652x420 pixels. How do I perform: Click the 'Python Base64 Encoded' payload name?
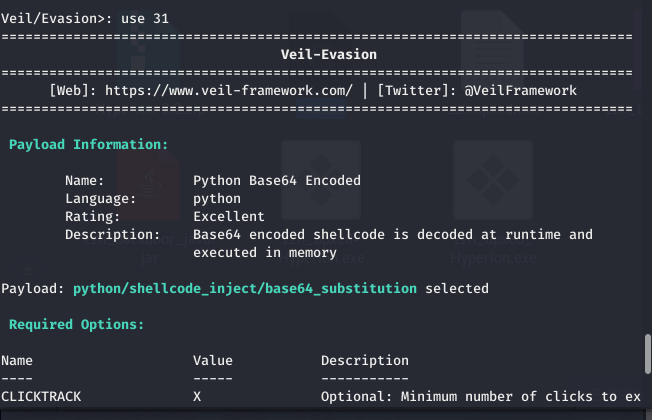click(x=277, y=180)
